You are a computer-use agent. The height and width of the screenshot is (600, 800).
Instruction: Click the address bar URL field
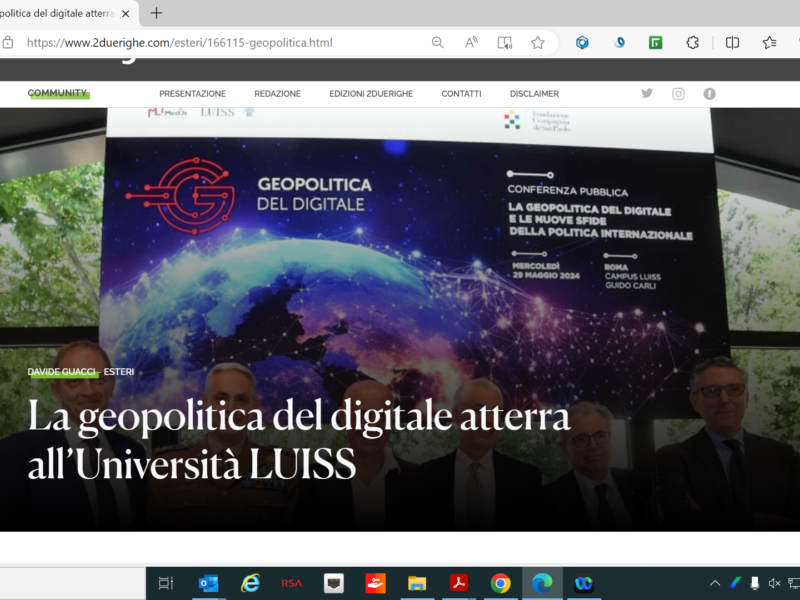[x=180, y=43]
